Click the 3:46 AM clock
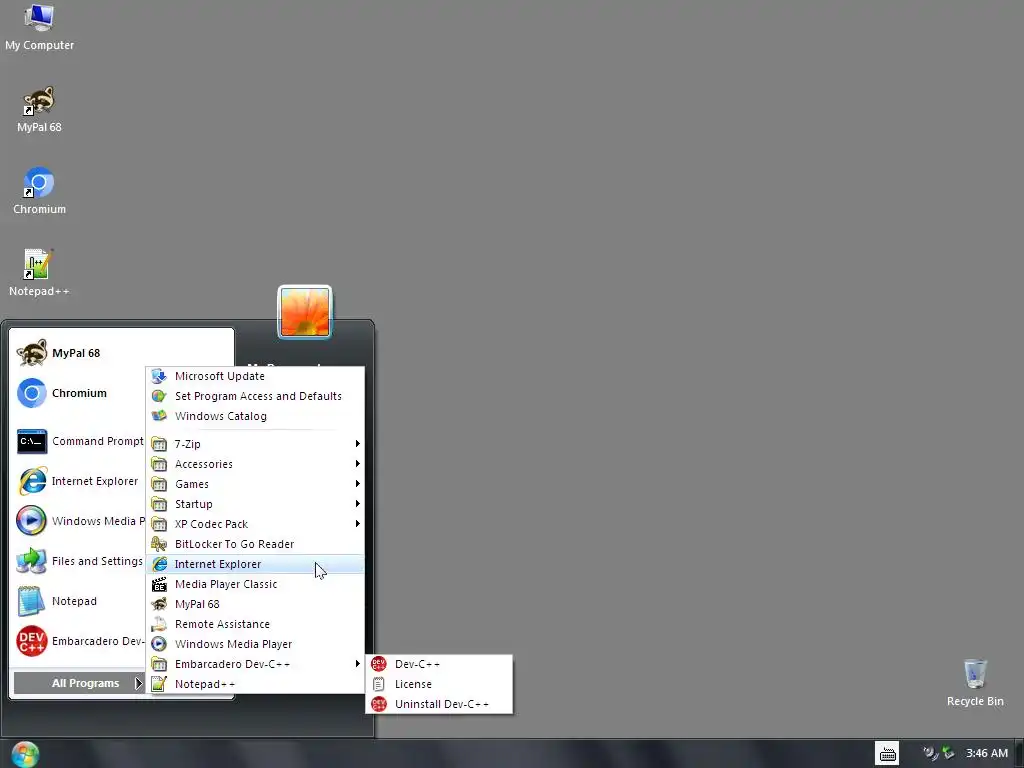The width and height of the screenshot is (1024, 768). (987, 754)
